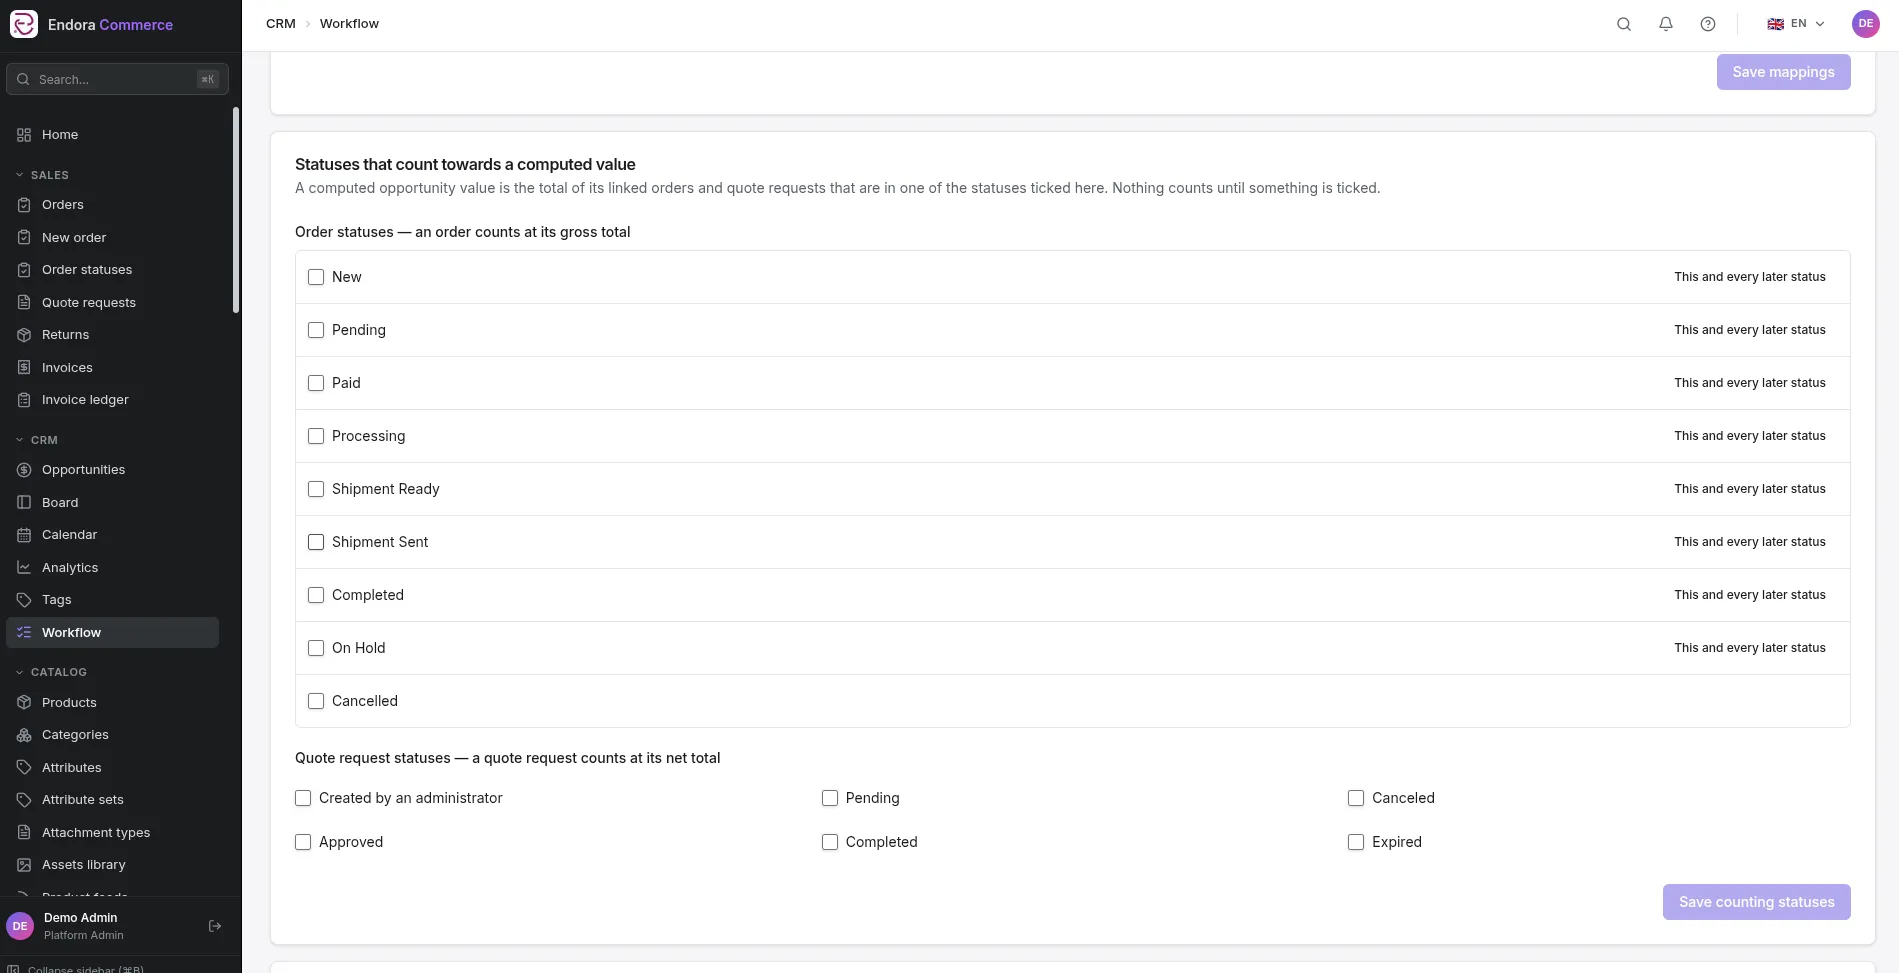Tick Created by an administrator checkbox
The image size is (1899, 973).
(303, 798)
